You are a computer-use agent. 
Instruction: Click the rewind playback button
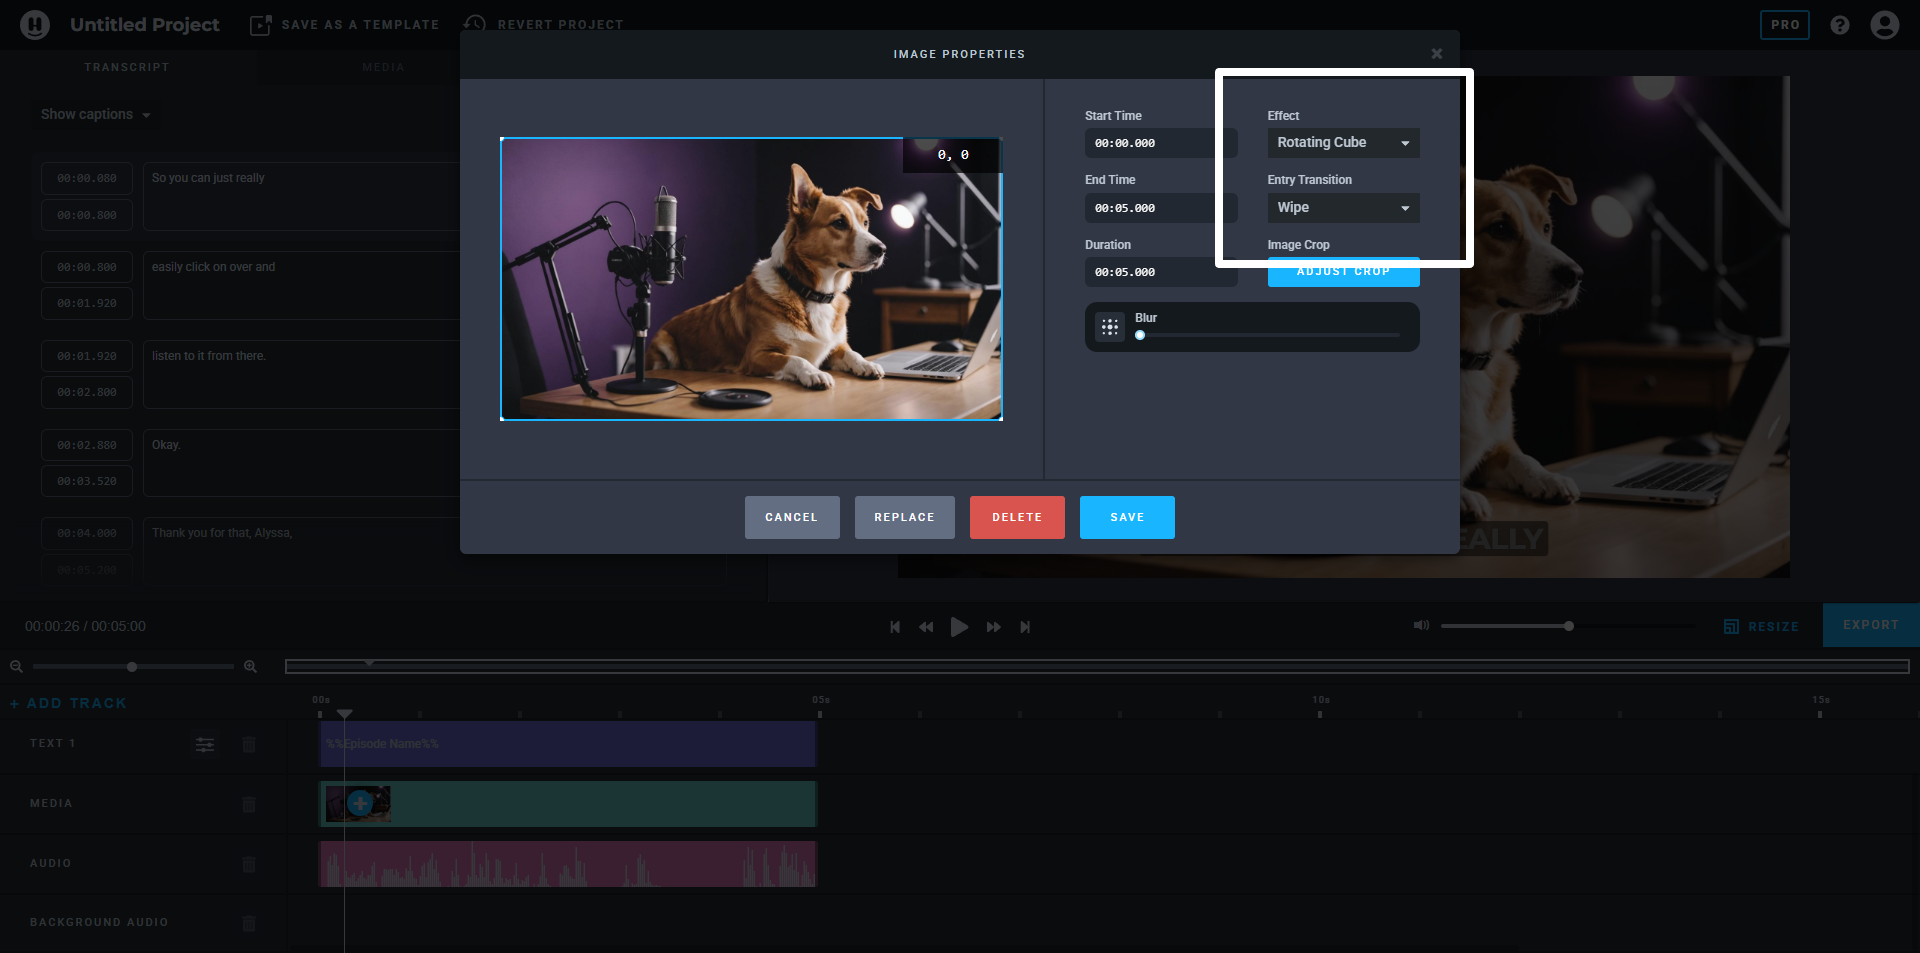[926, 627]
